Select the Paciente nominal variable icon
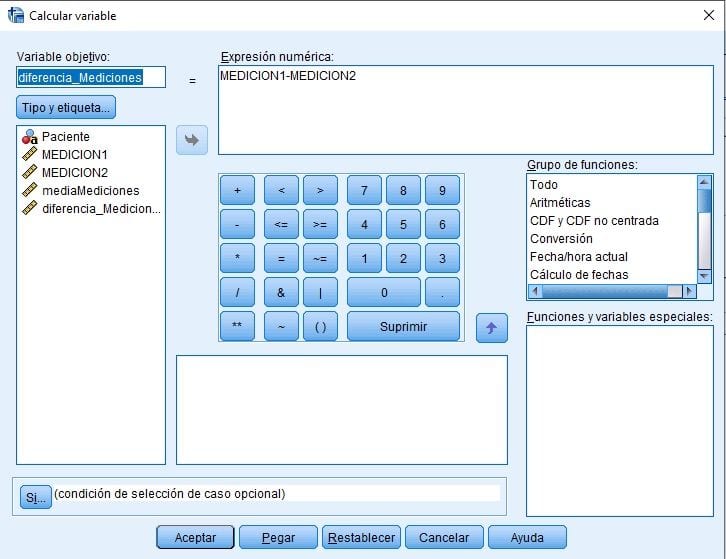The height and width of the screenshot is (559, 726). [x=30, y=137]
